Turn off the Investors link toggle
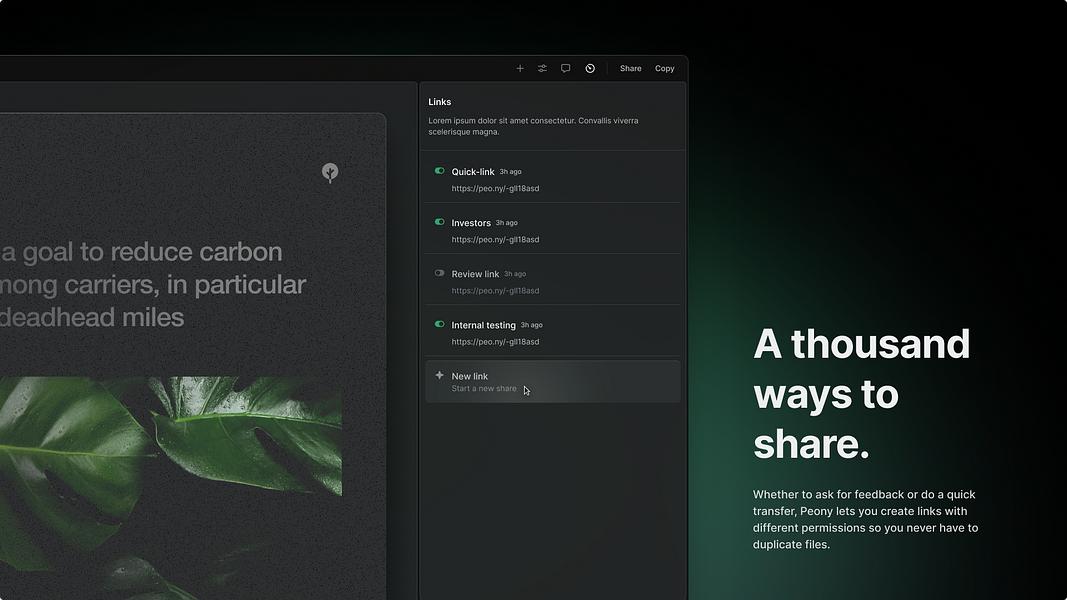Viewport: 1067px width, 600px height. point(440,222)
